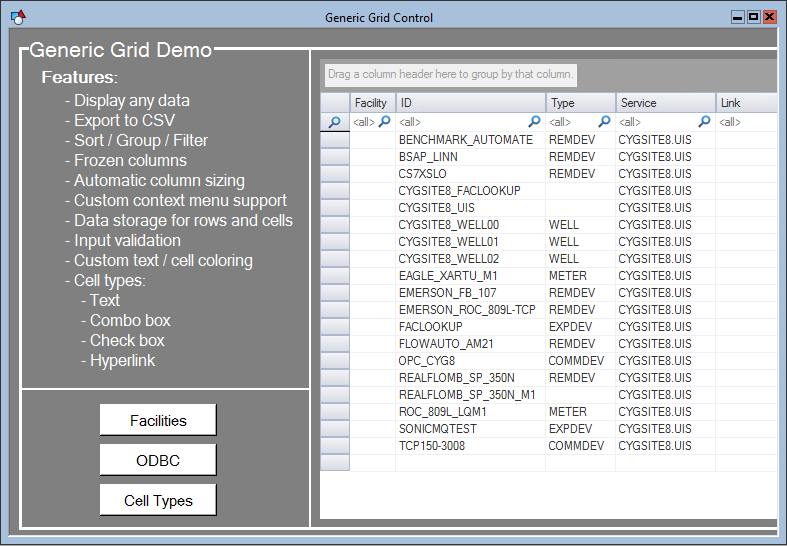Click CYGSITE8.UIS service in CS7XSLO row
The image size is (787, 546).
pyautogui.click(x=666, y=174)
